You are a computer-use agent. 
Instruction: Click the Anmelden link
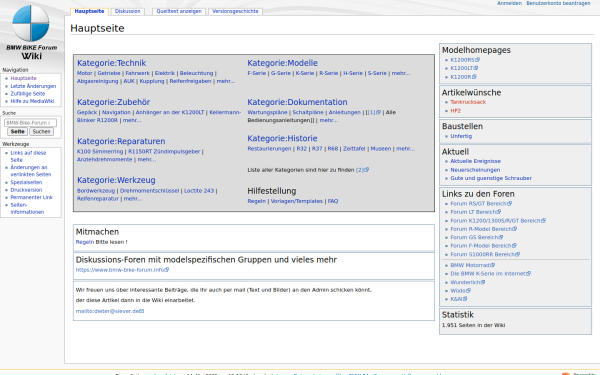(x=509, y=3)
